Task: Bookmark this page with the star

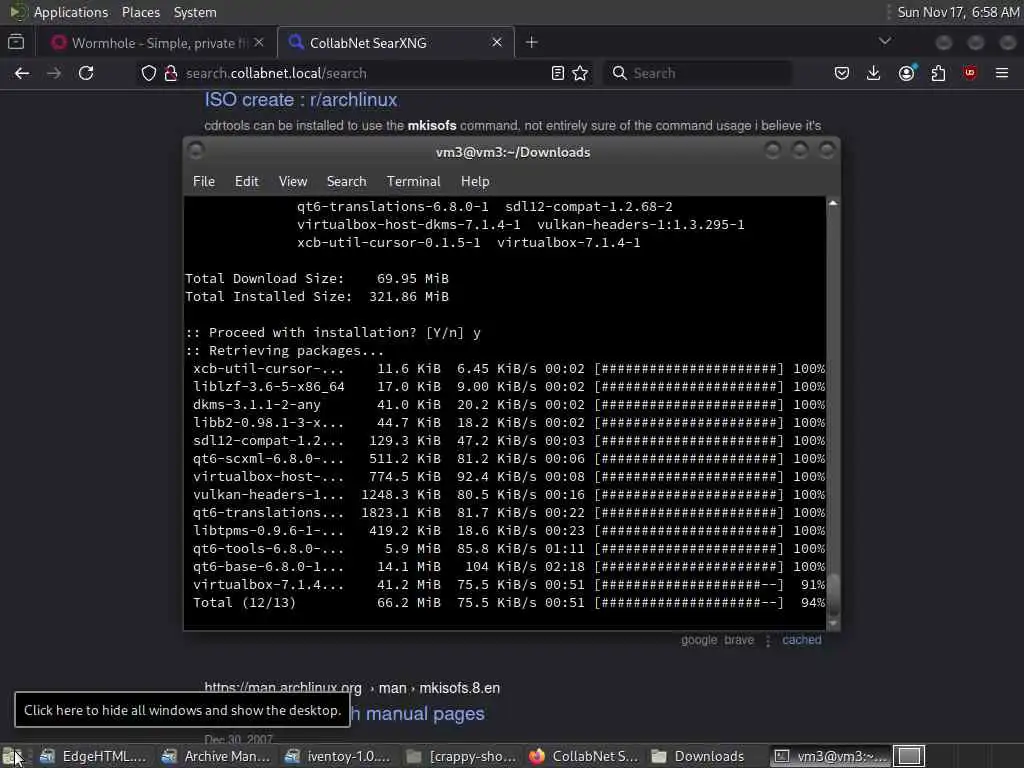Action: (x=580, y=73)
